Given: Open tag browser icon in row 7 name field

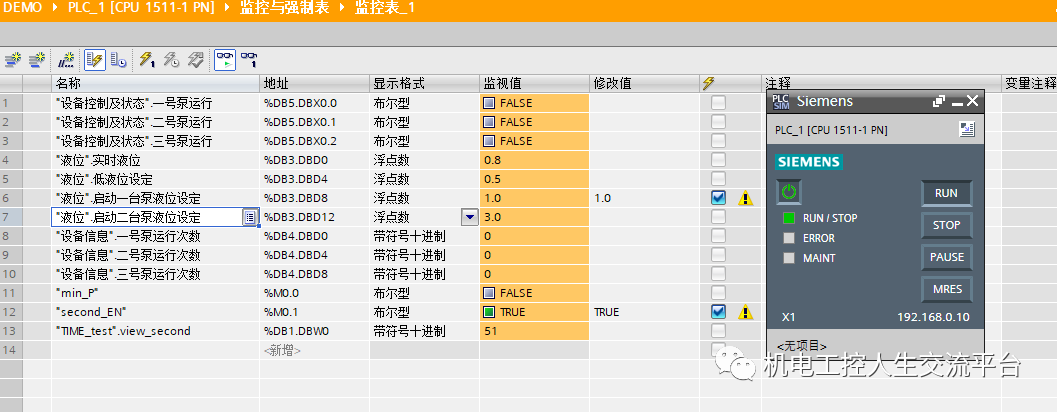Looking at the screenshot, I should [x=250, y=217].
